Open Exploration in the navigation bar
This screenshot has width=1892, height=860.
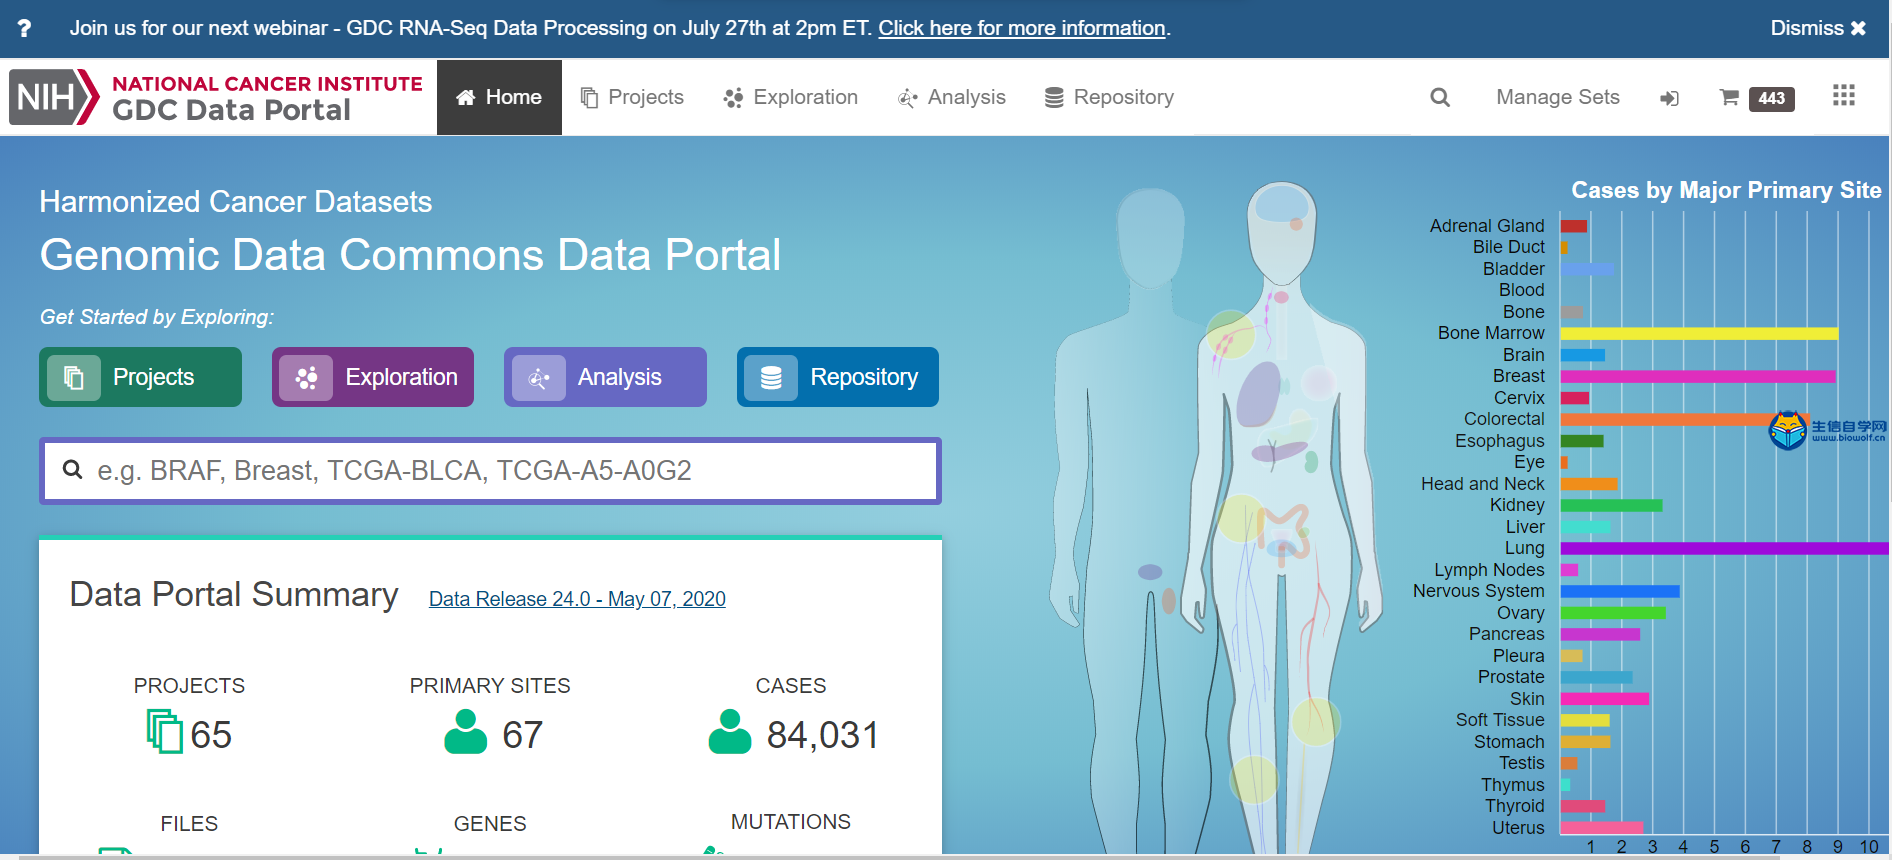click(790, 97)
